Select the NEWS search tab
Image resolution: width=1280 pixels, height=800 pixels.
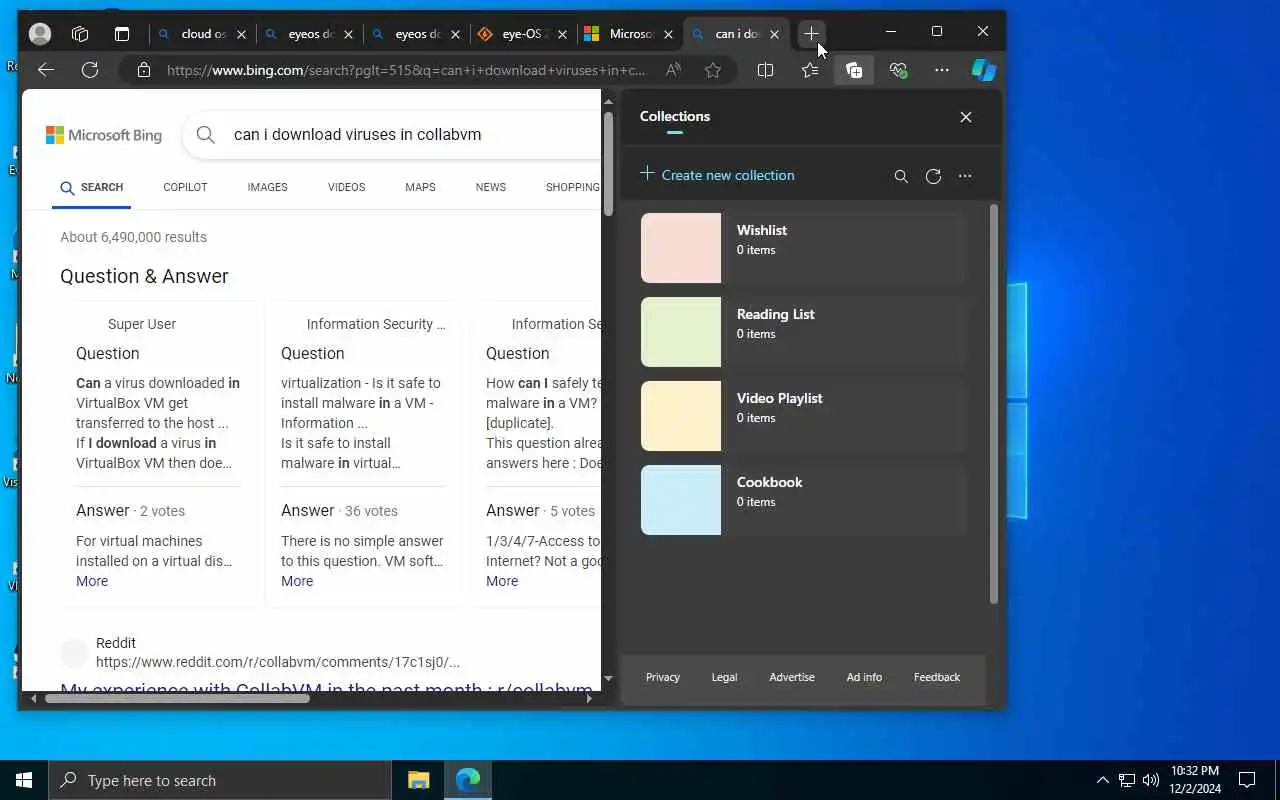click(490, 187)
